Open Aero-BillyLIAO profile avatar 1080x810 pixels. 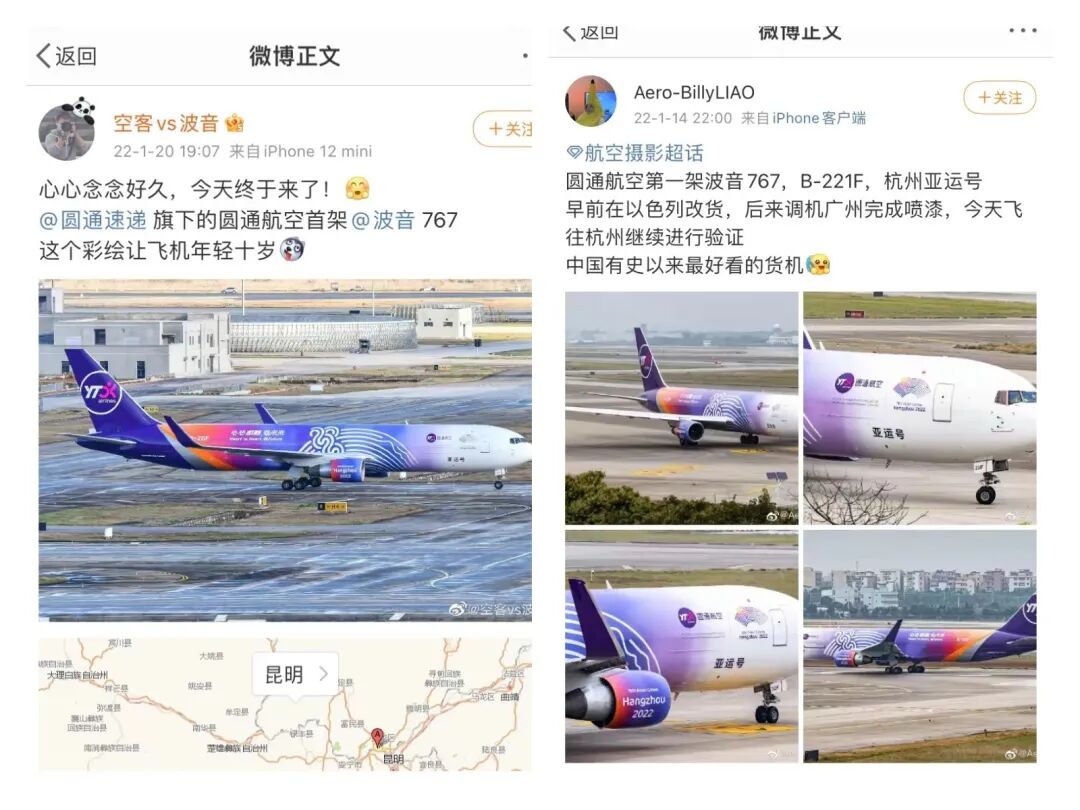pos(591,101)
